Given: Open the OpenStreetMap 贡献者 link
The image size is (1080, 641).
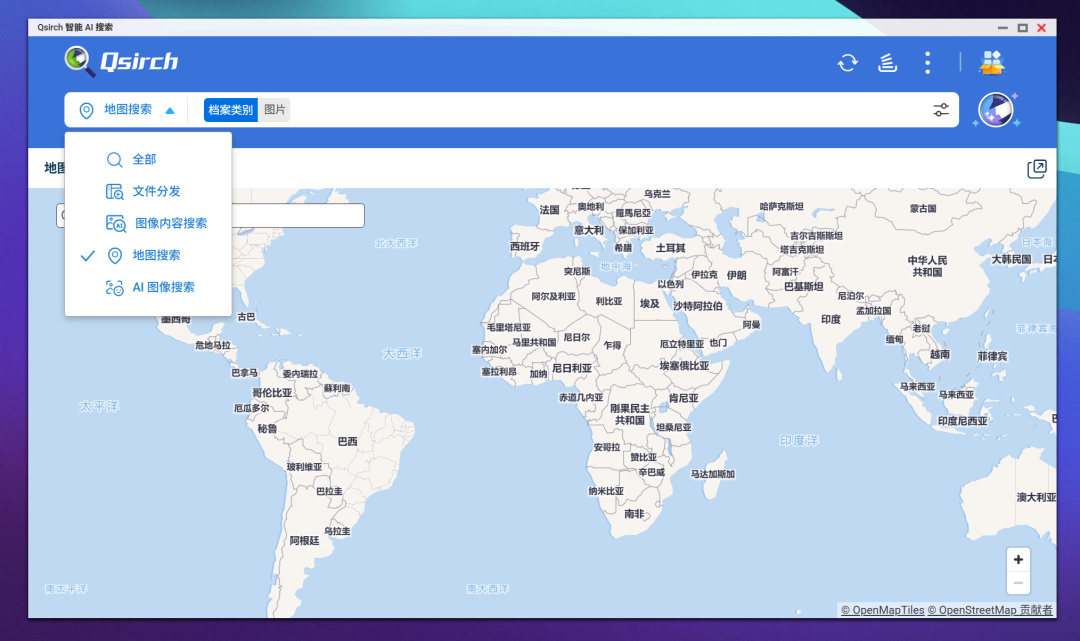Looking at the screenshot, I should pyautogui.click(x=990, y=610).
